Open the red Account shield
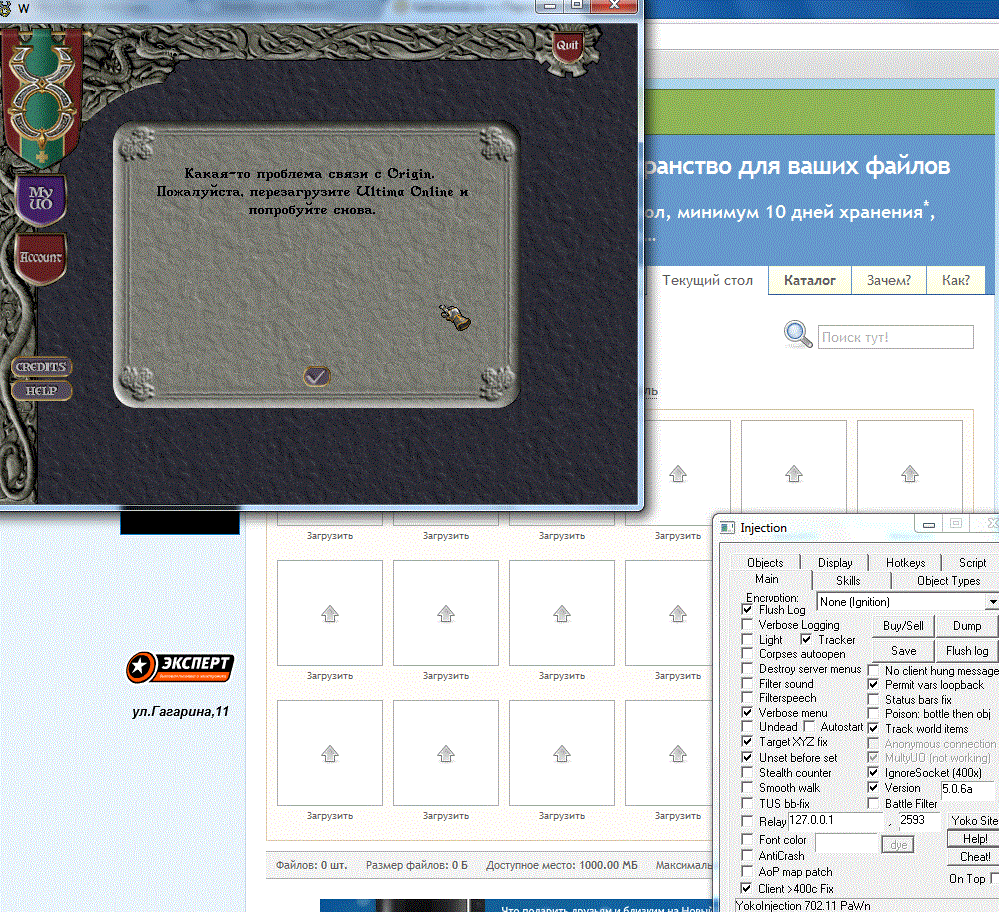 tap(40, 258)
